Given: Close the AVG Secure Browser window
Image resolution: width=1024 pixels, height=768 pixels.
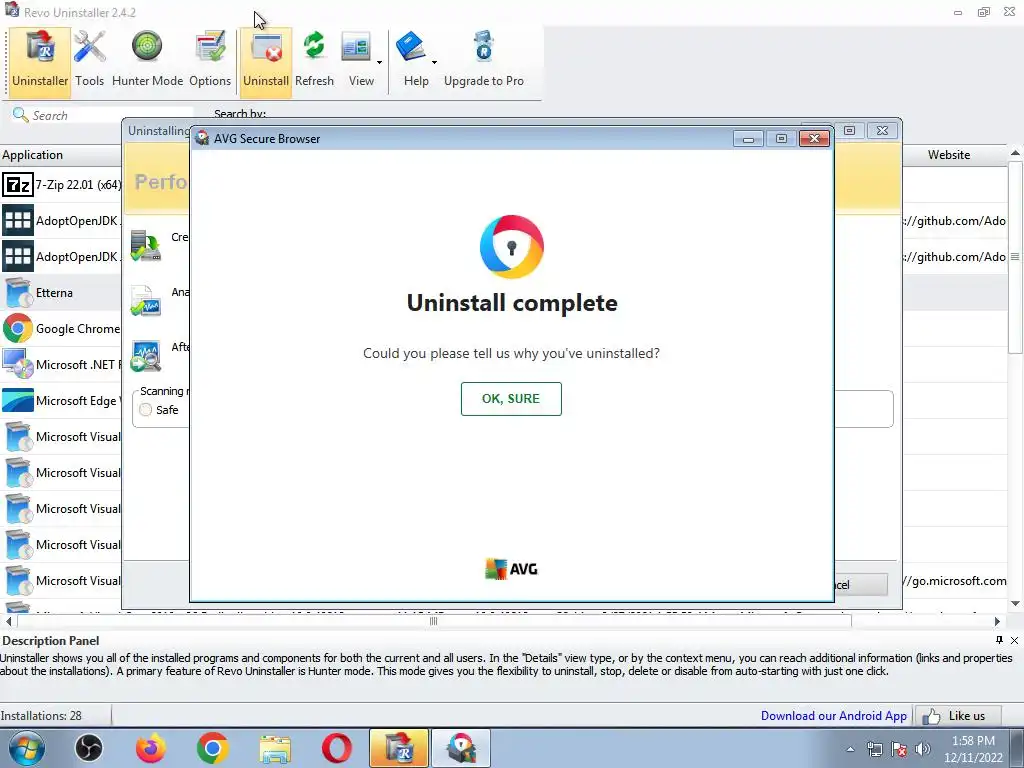Looking at the screenshot, I should click(814, 138).
